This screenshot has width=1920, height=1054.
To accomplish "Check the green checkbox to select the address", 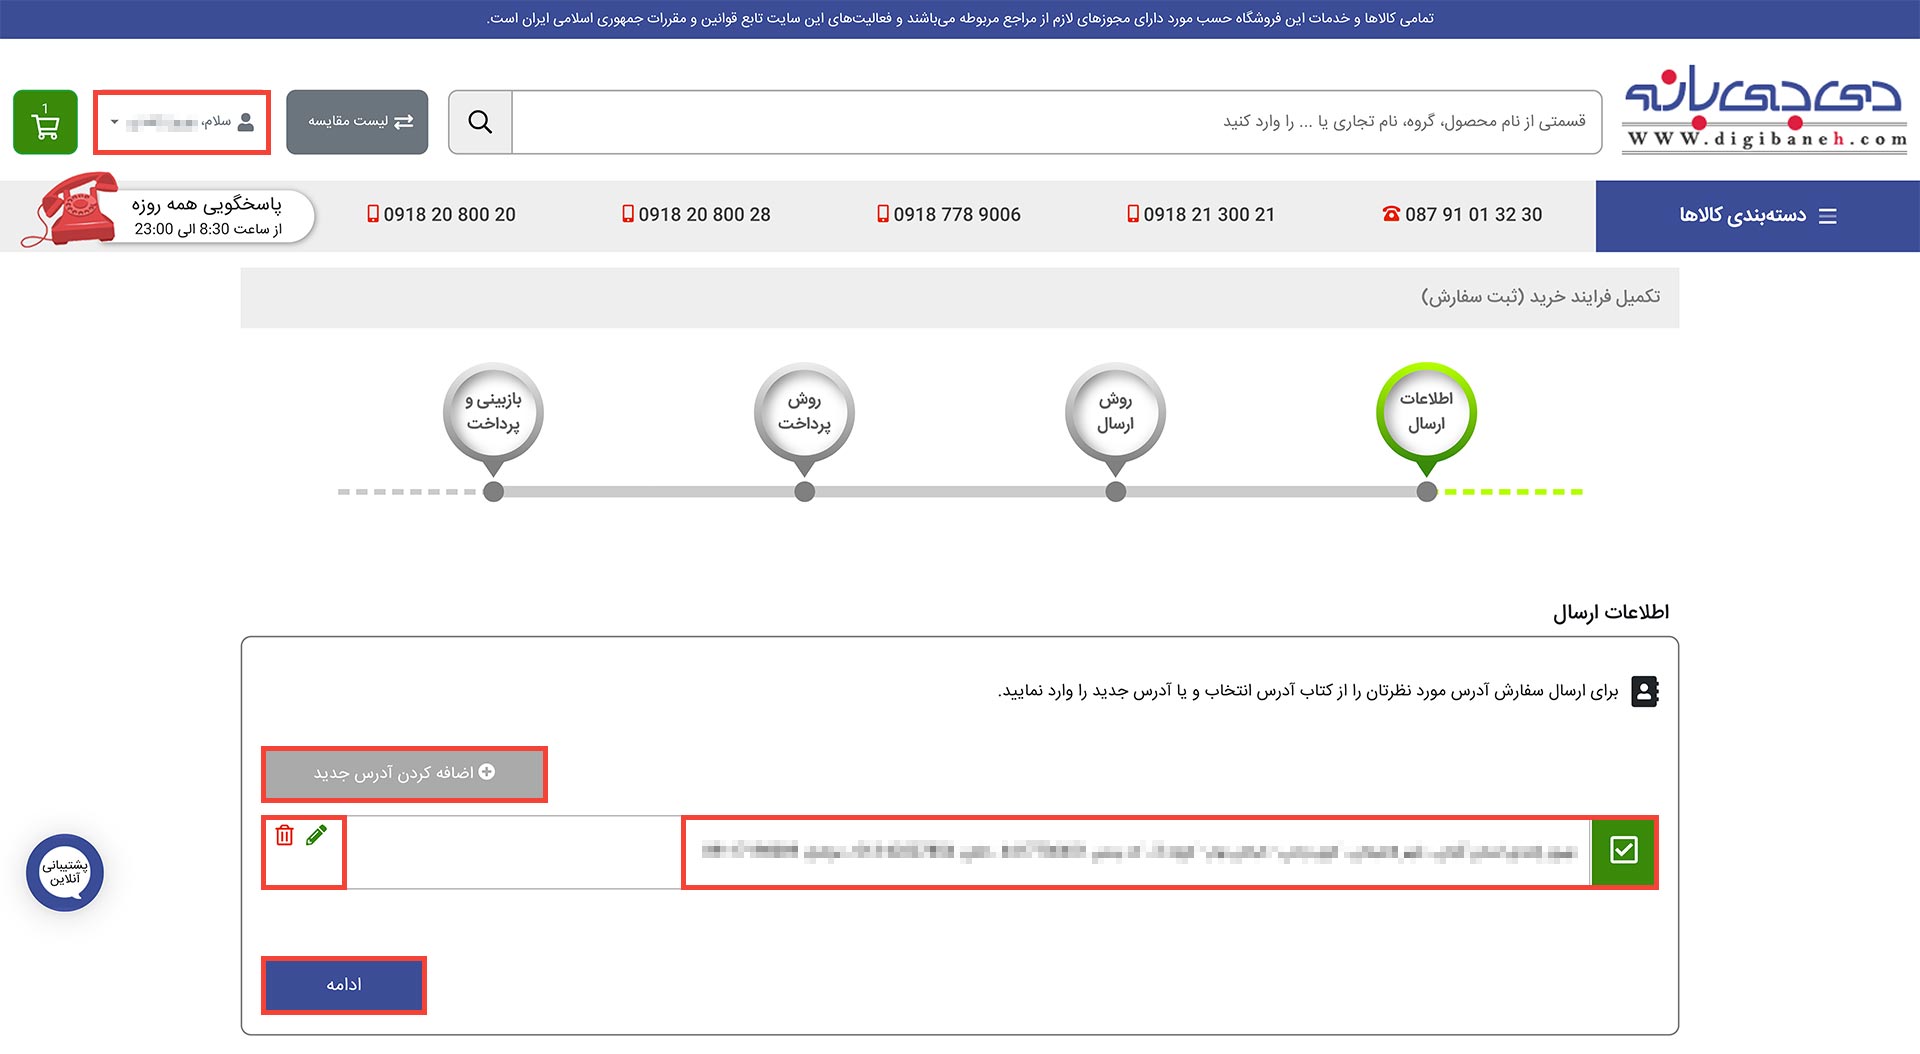I will (1626, 852).
